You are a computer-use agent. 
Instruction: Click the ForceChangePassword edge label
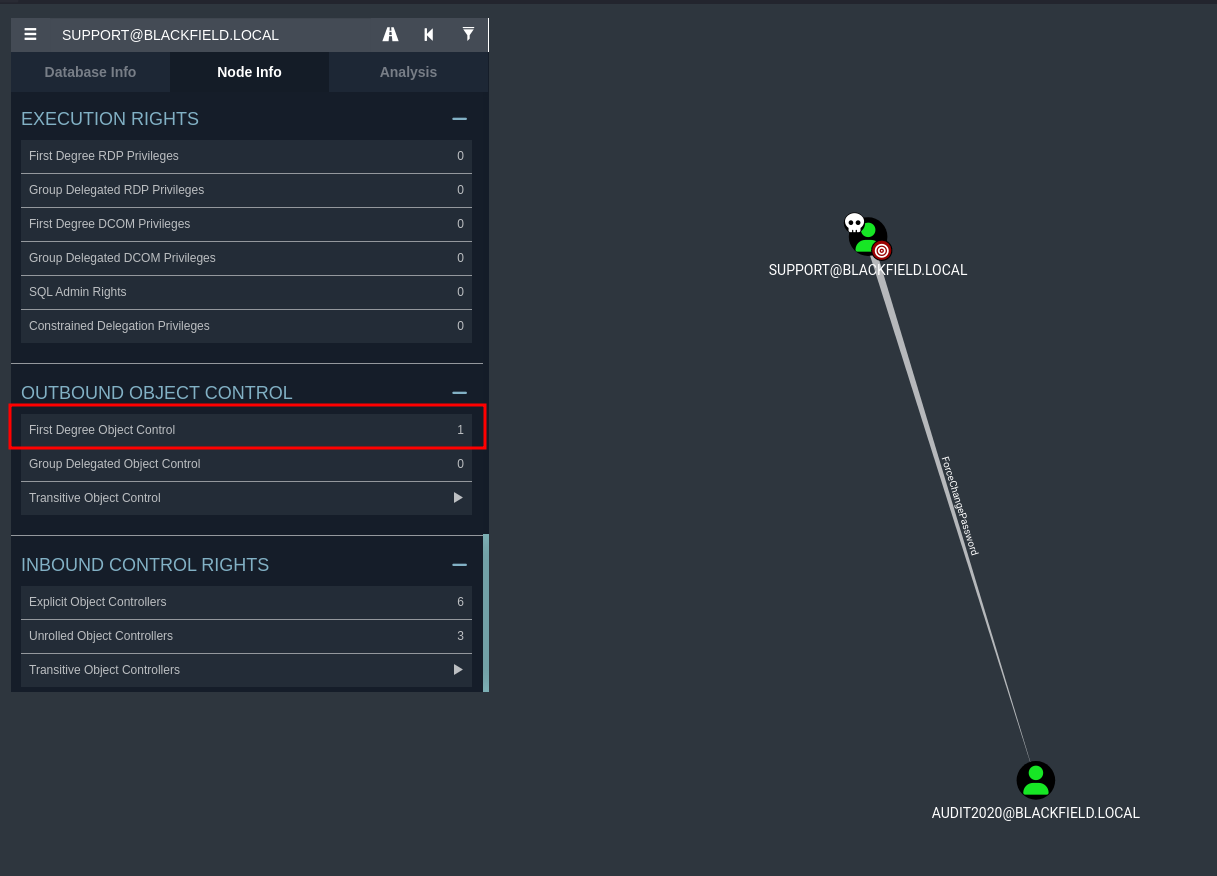click(x=959, y=506)
